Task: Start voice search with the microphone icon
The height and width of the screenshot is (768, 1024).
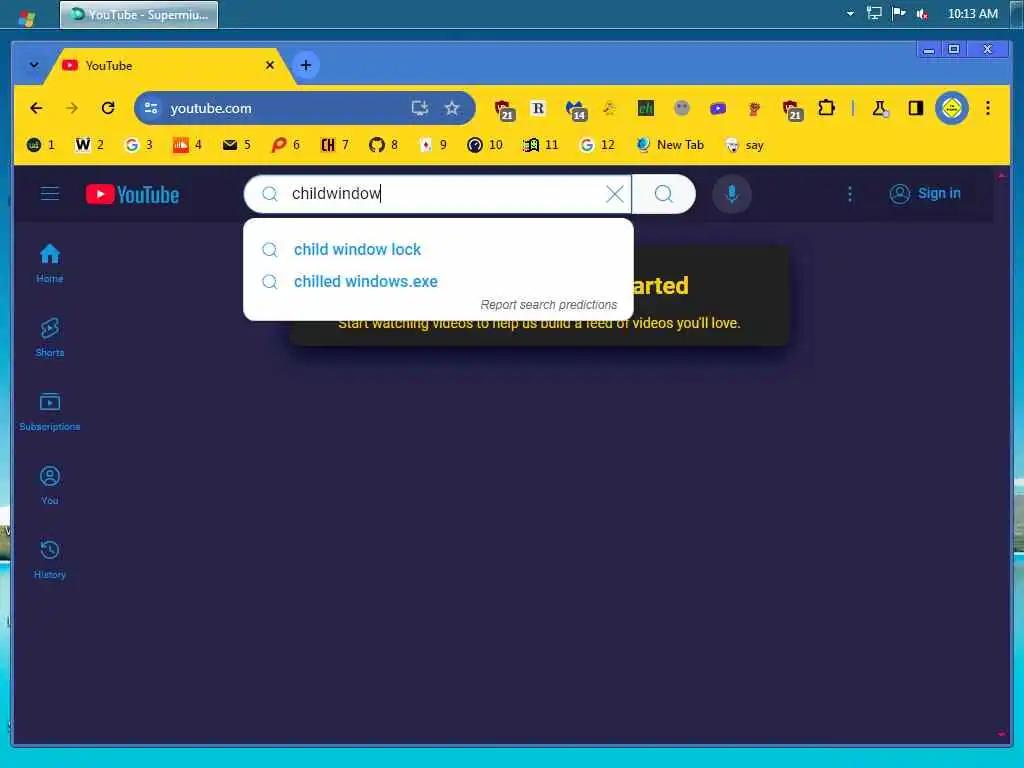Action: pos(731,194)
